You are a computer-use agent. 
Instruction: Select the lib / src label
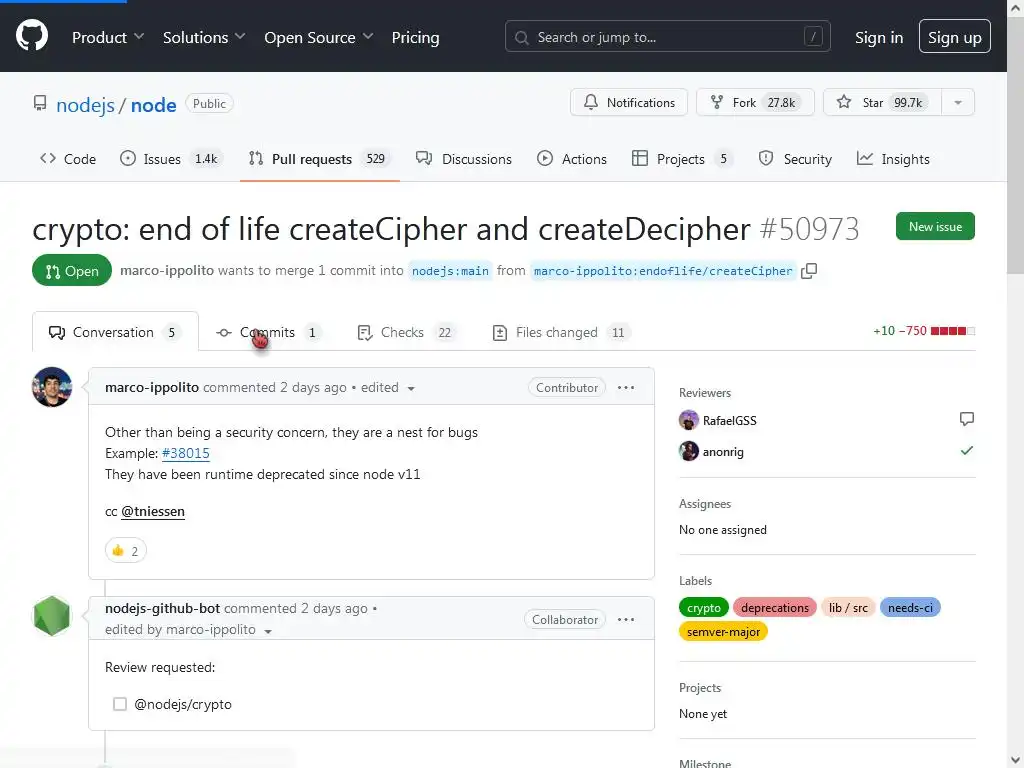(848, 607)
